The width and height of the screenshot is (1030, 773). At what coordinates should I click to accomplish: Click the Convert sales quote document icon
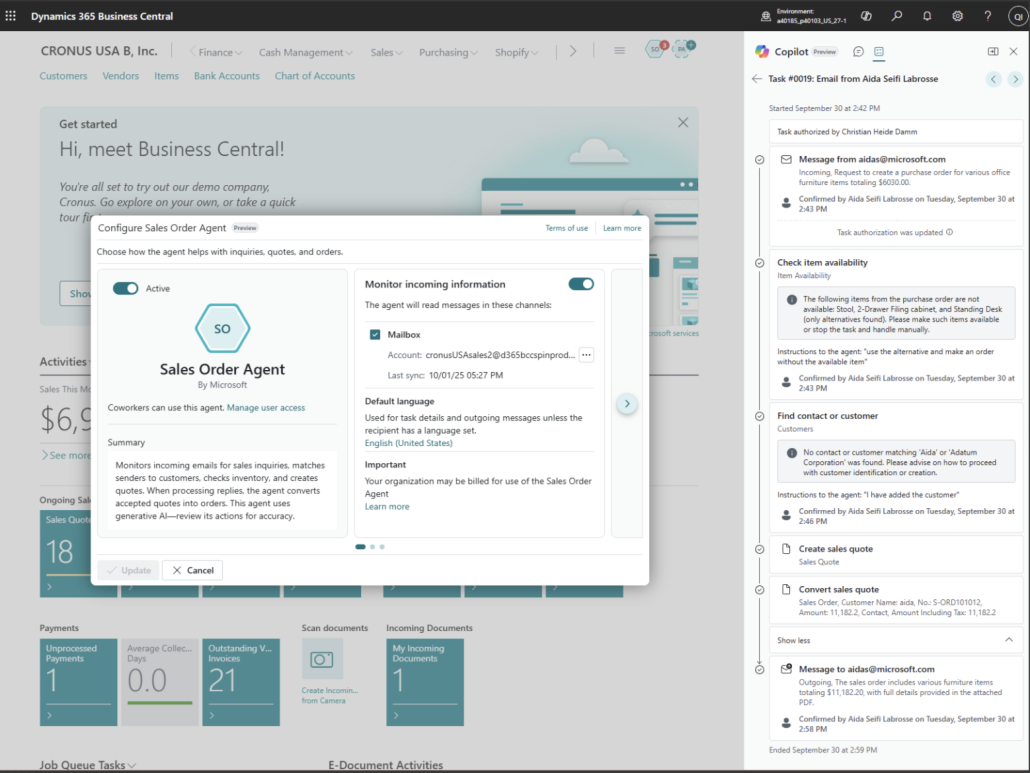786,589
